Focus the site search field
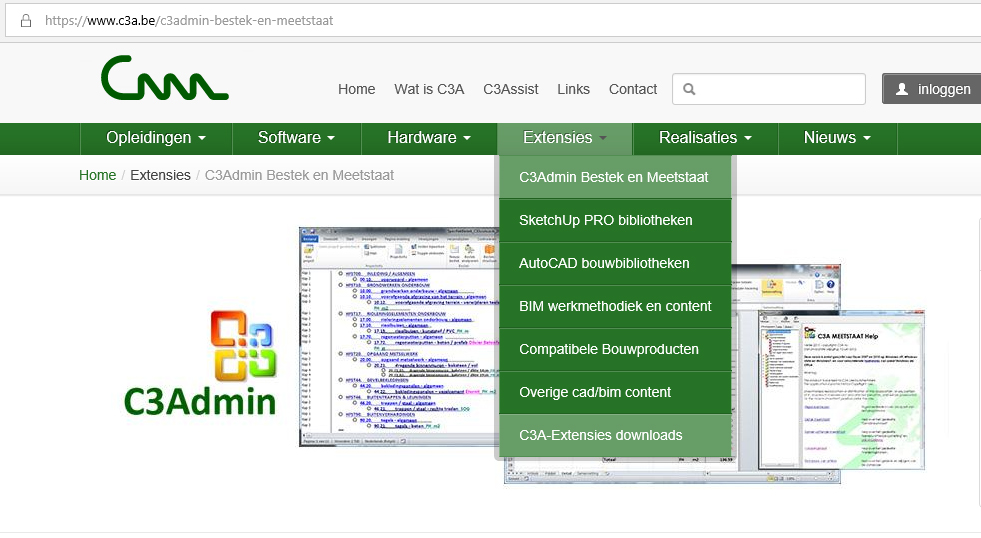Image resolution: width=981 pixels, height=538 pixels. (769, 89)
